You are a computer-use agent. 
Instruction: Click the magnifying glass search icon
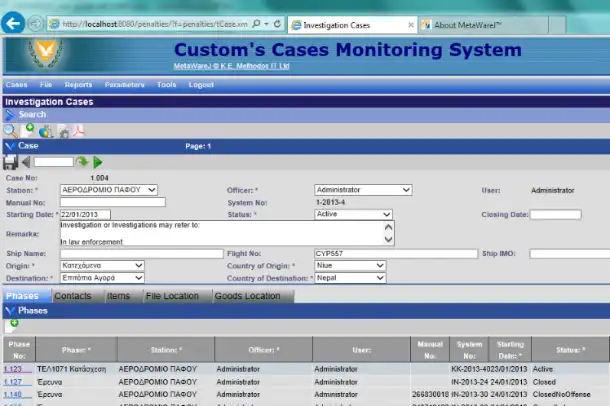pyautogui.click(x=10, y=130)
